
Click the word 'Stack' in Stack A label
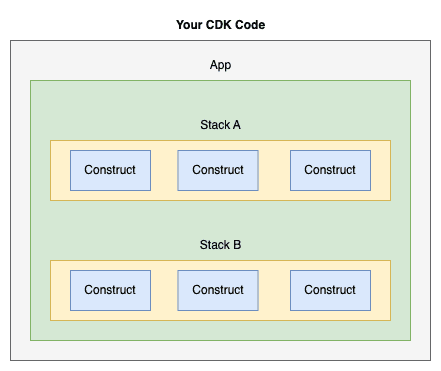tap(215, 125)
